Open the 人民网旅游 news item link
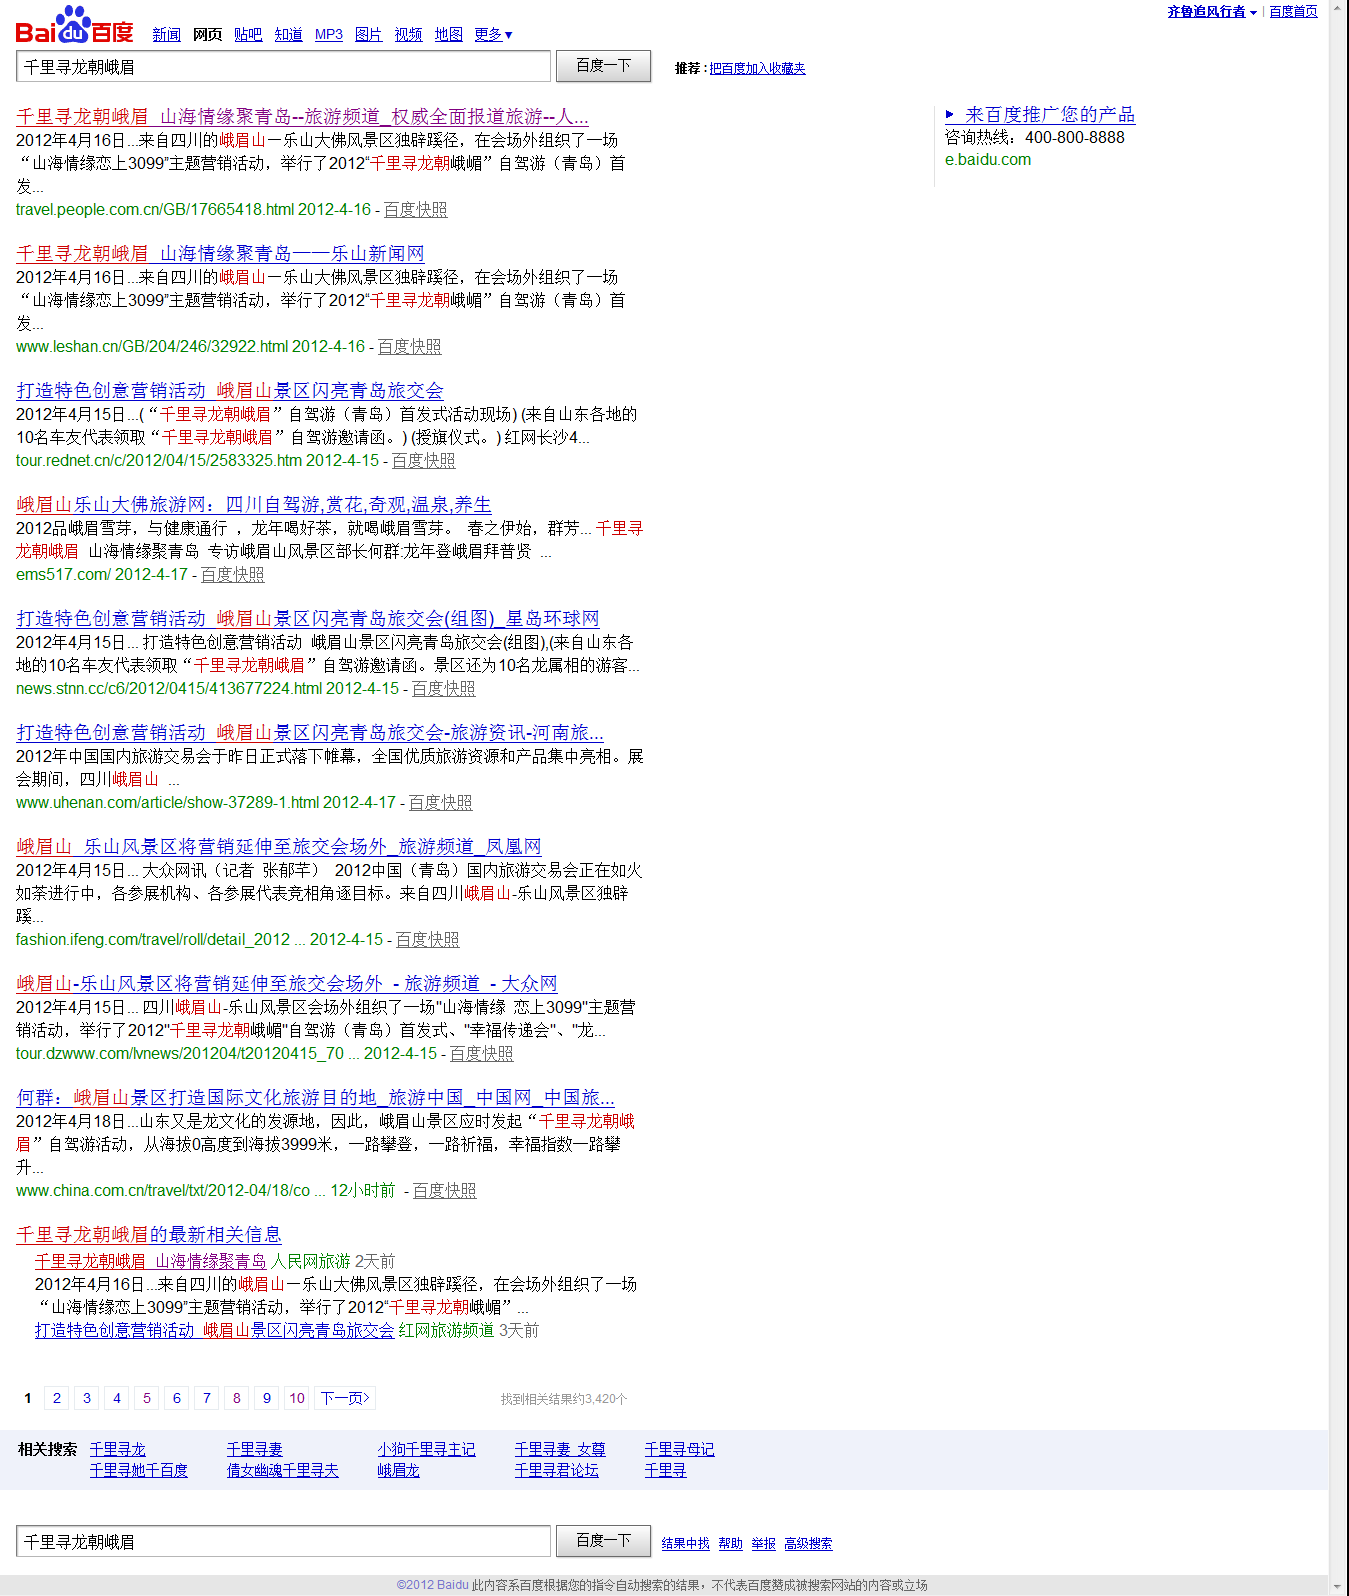The image size is (1349, 1596). click(151, 1262)
